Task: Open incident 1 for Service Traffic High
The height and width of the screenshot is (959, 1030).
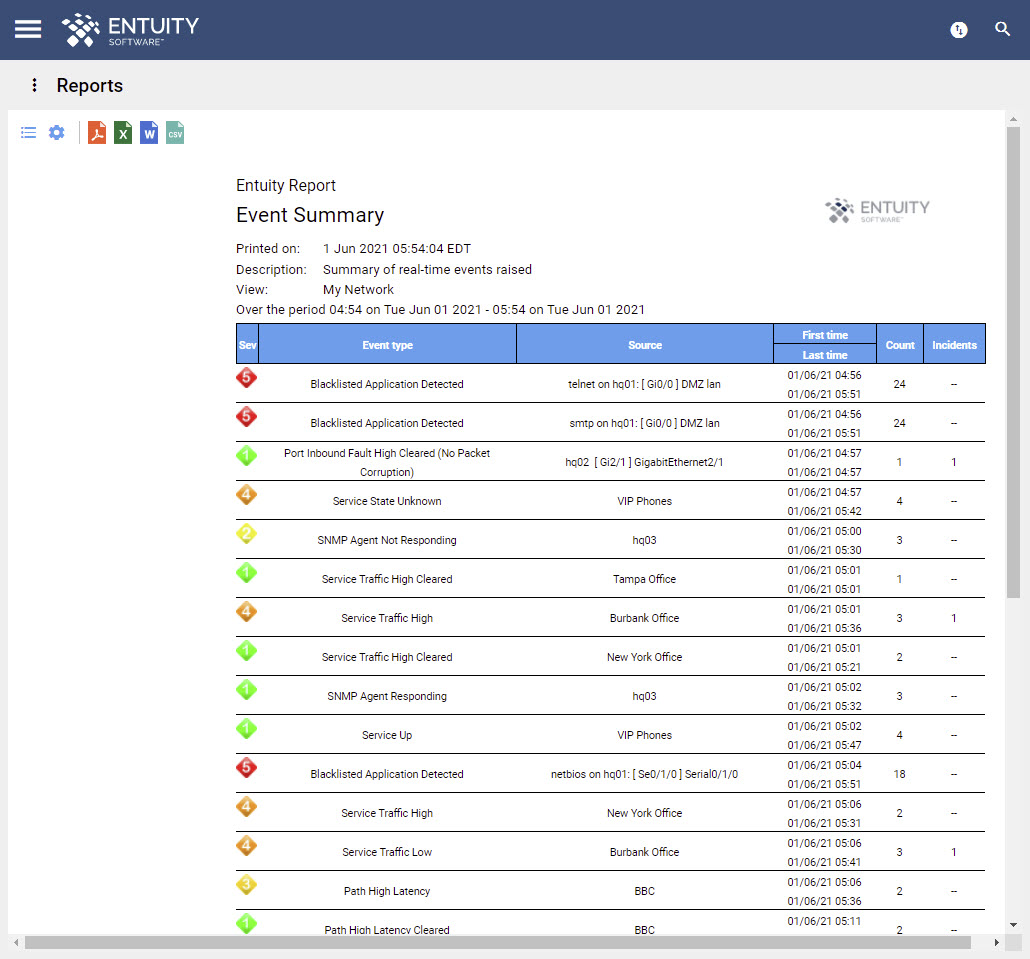Action: pos(953,618)
